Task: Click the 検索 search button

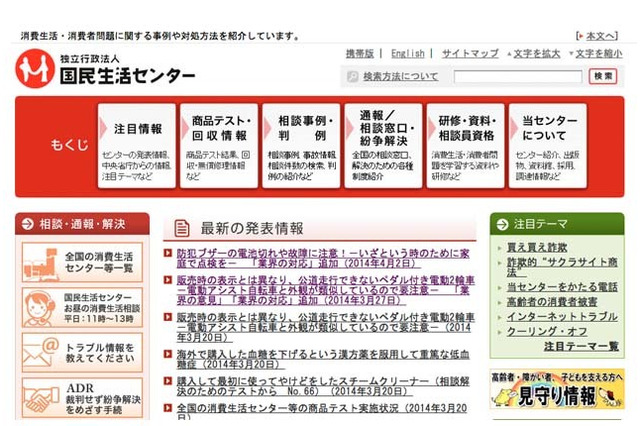Action: coord(603,76)
